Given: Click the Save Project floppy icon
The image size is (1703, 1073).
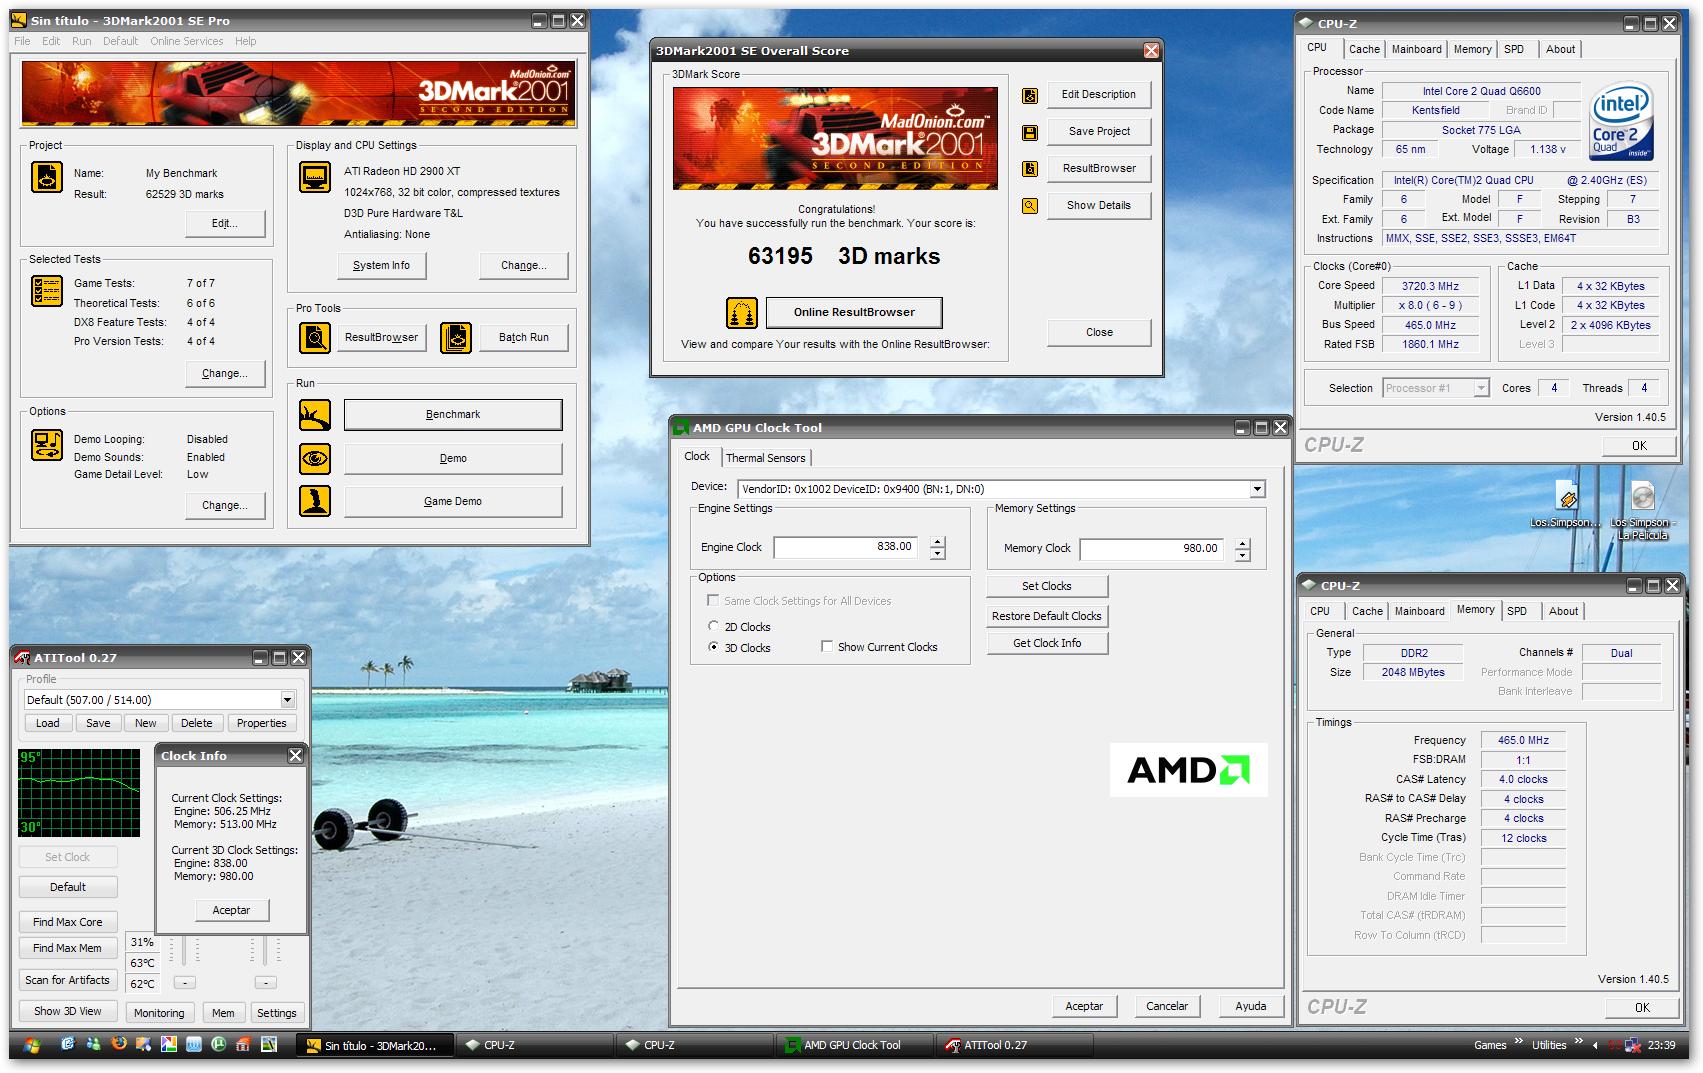Looking at the screenshot, I should coord(1030,132).
